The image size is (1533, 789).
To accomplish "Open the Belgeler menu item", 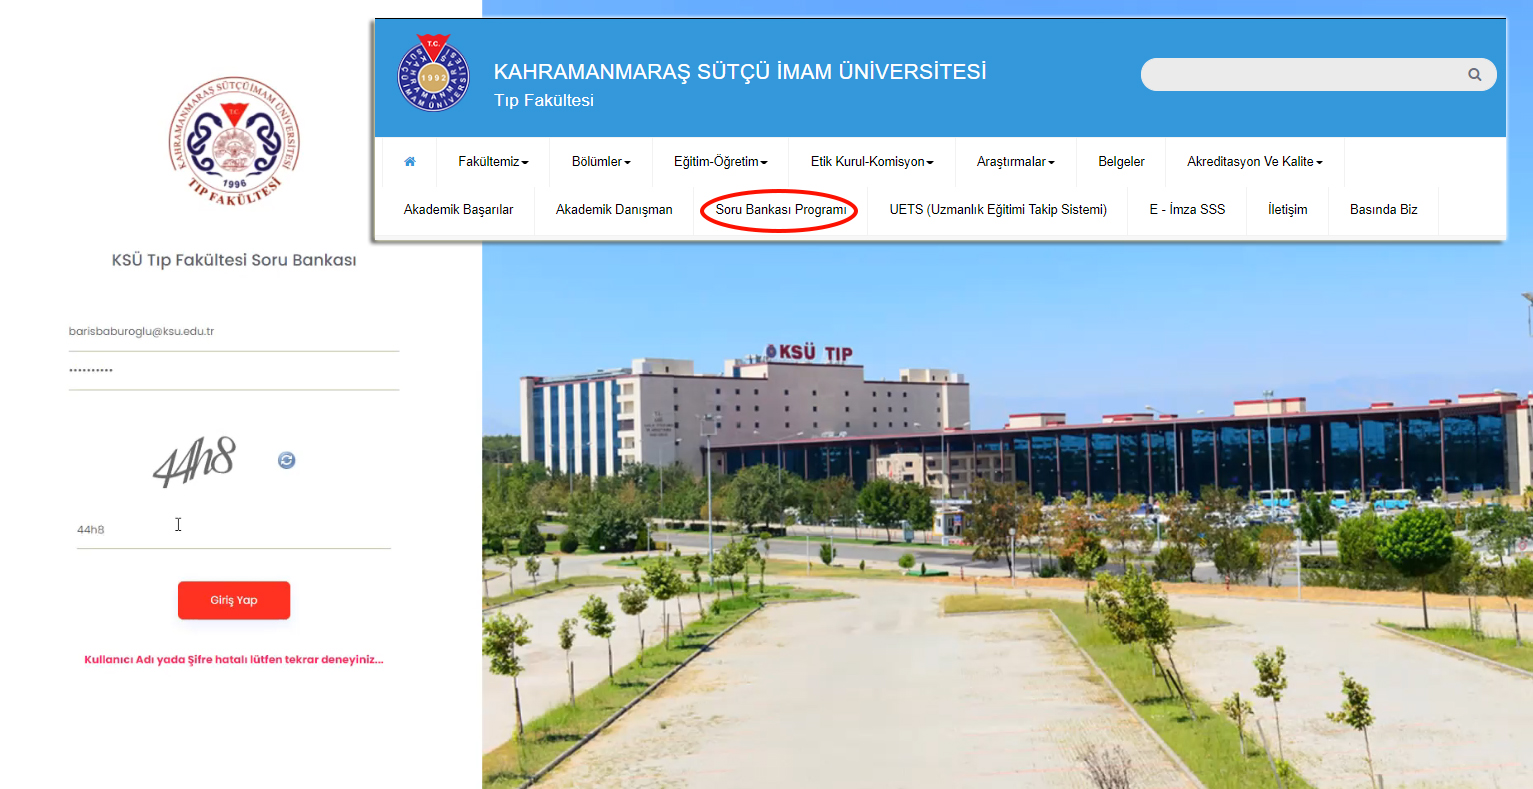I will (1121, 162).
